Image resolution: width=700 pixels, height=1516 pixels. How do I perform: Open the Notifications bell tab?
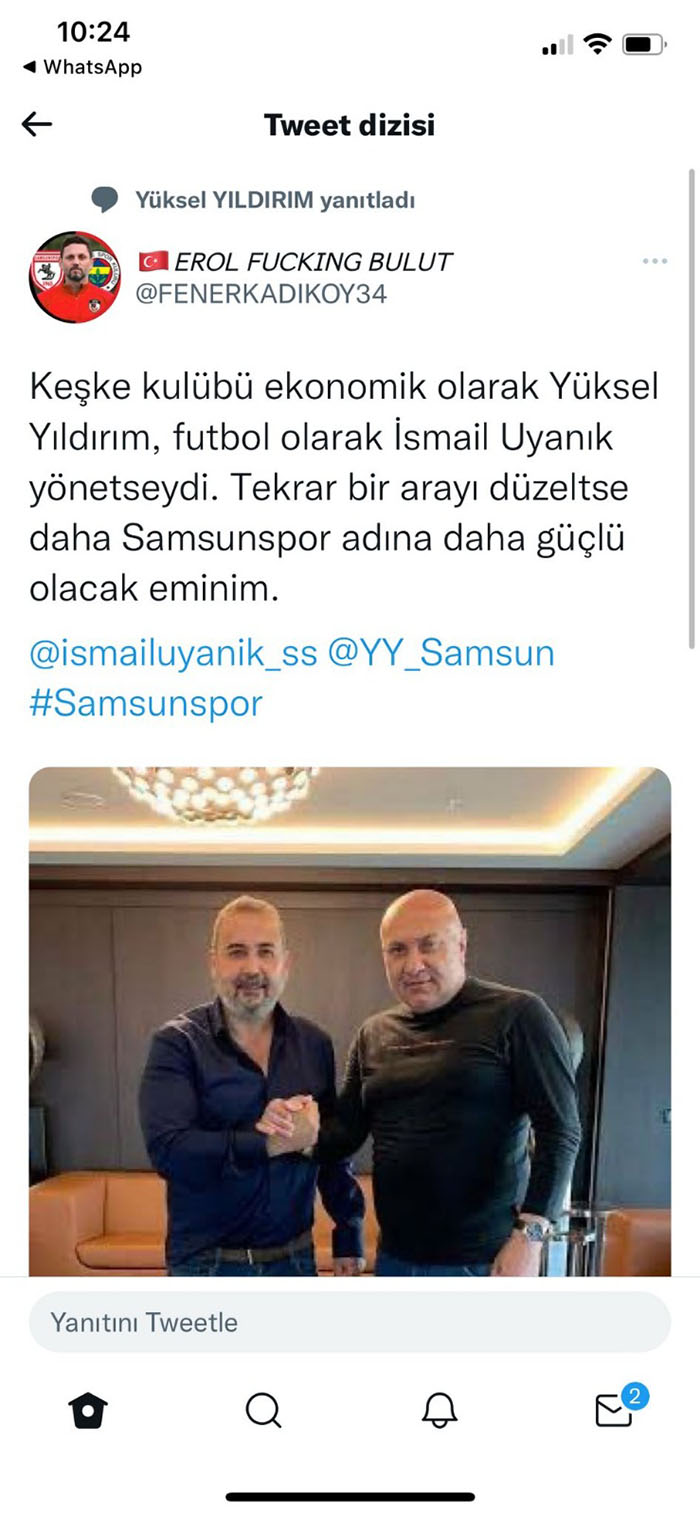coord(439,1411)
